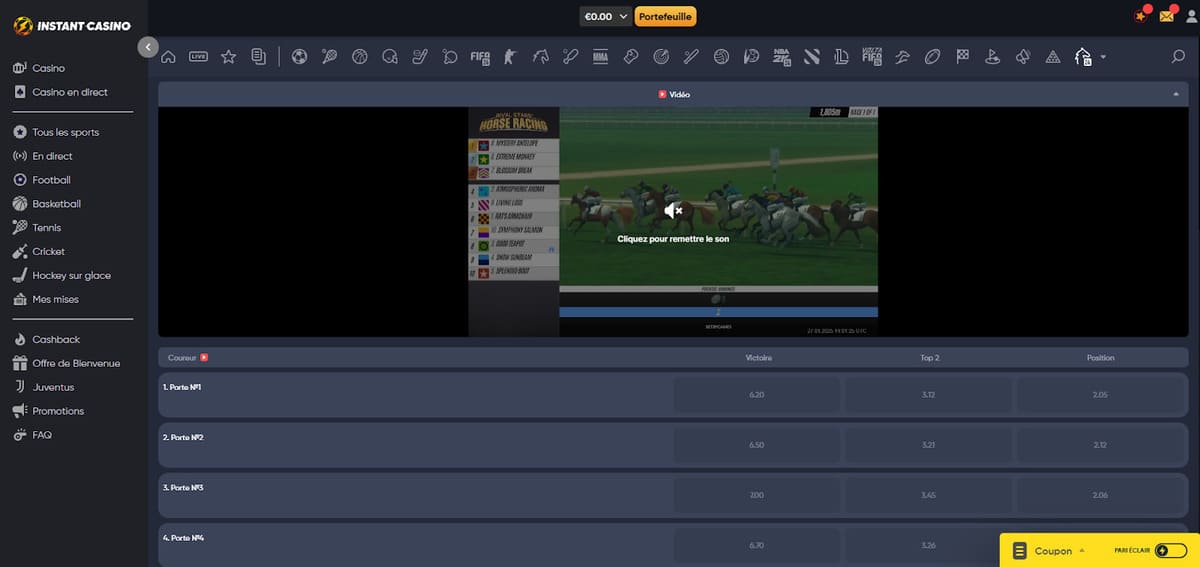Bet Victoire 6.70 on Porte №4
Viewport: 1200px width, 567px height.
pyautogui.click(x=756, y=545)
